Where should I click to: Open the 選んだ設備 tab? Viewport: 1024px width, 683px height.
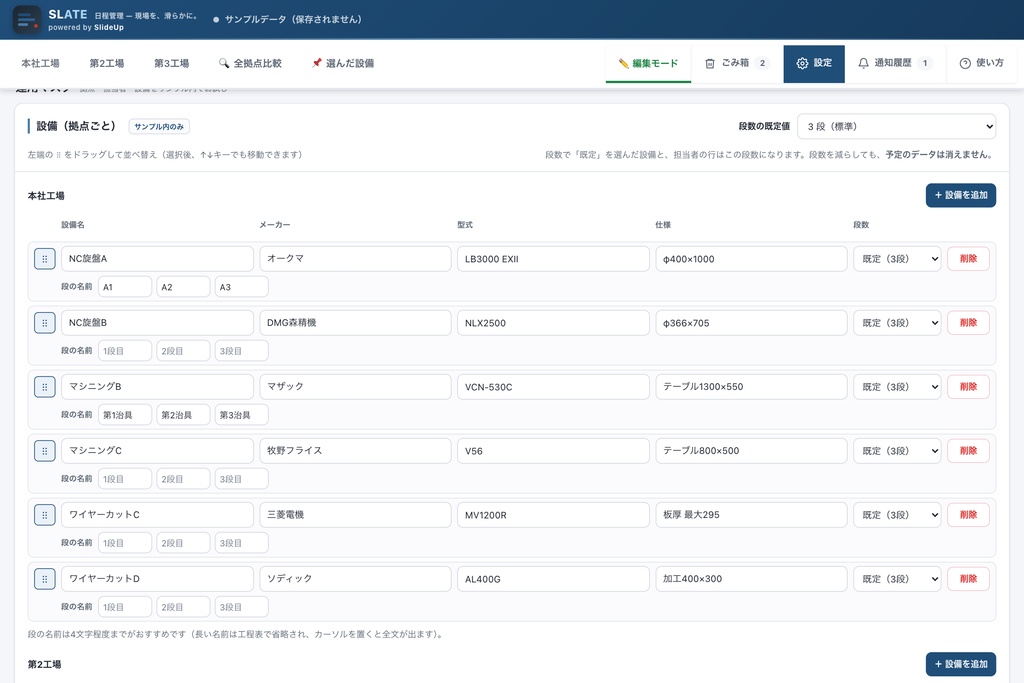pos(343,63)
